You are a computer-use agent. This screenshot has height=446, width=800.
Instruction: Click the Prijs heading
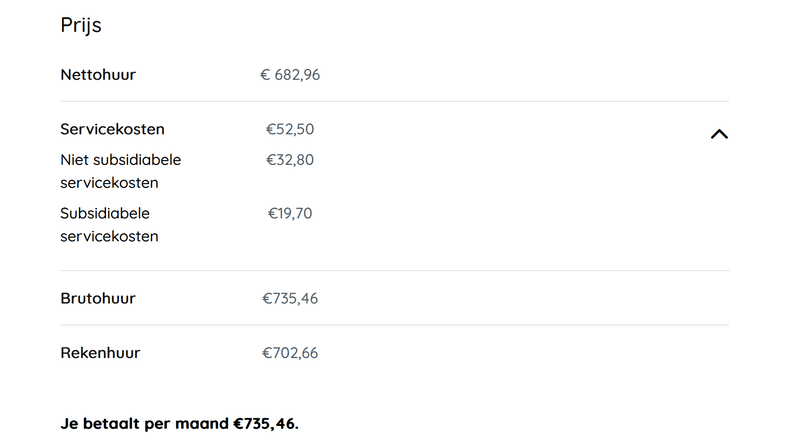(81, 25)
